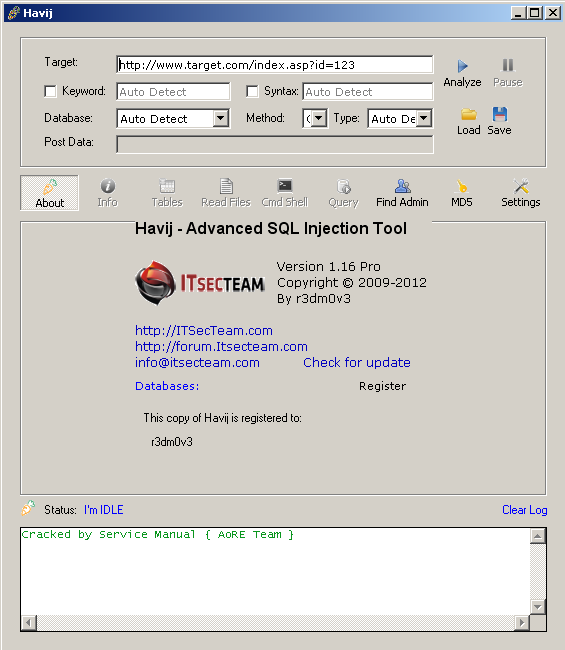The height and width of the screenshot is (650, 565).
Task: Open the Read Files tab
Action: 226,193
